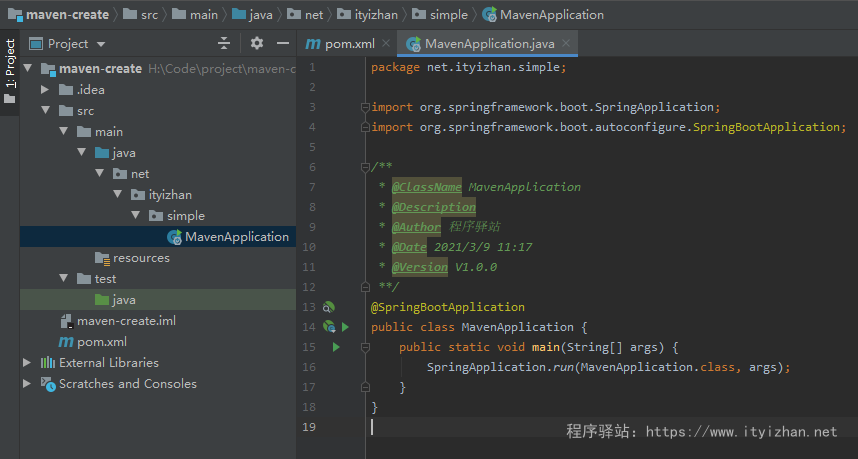Click the .idea folder icon
858x459 pixels.
(x=66, y=90)
